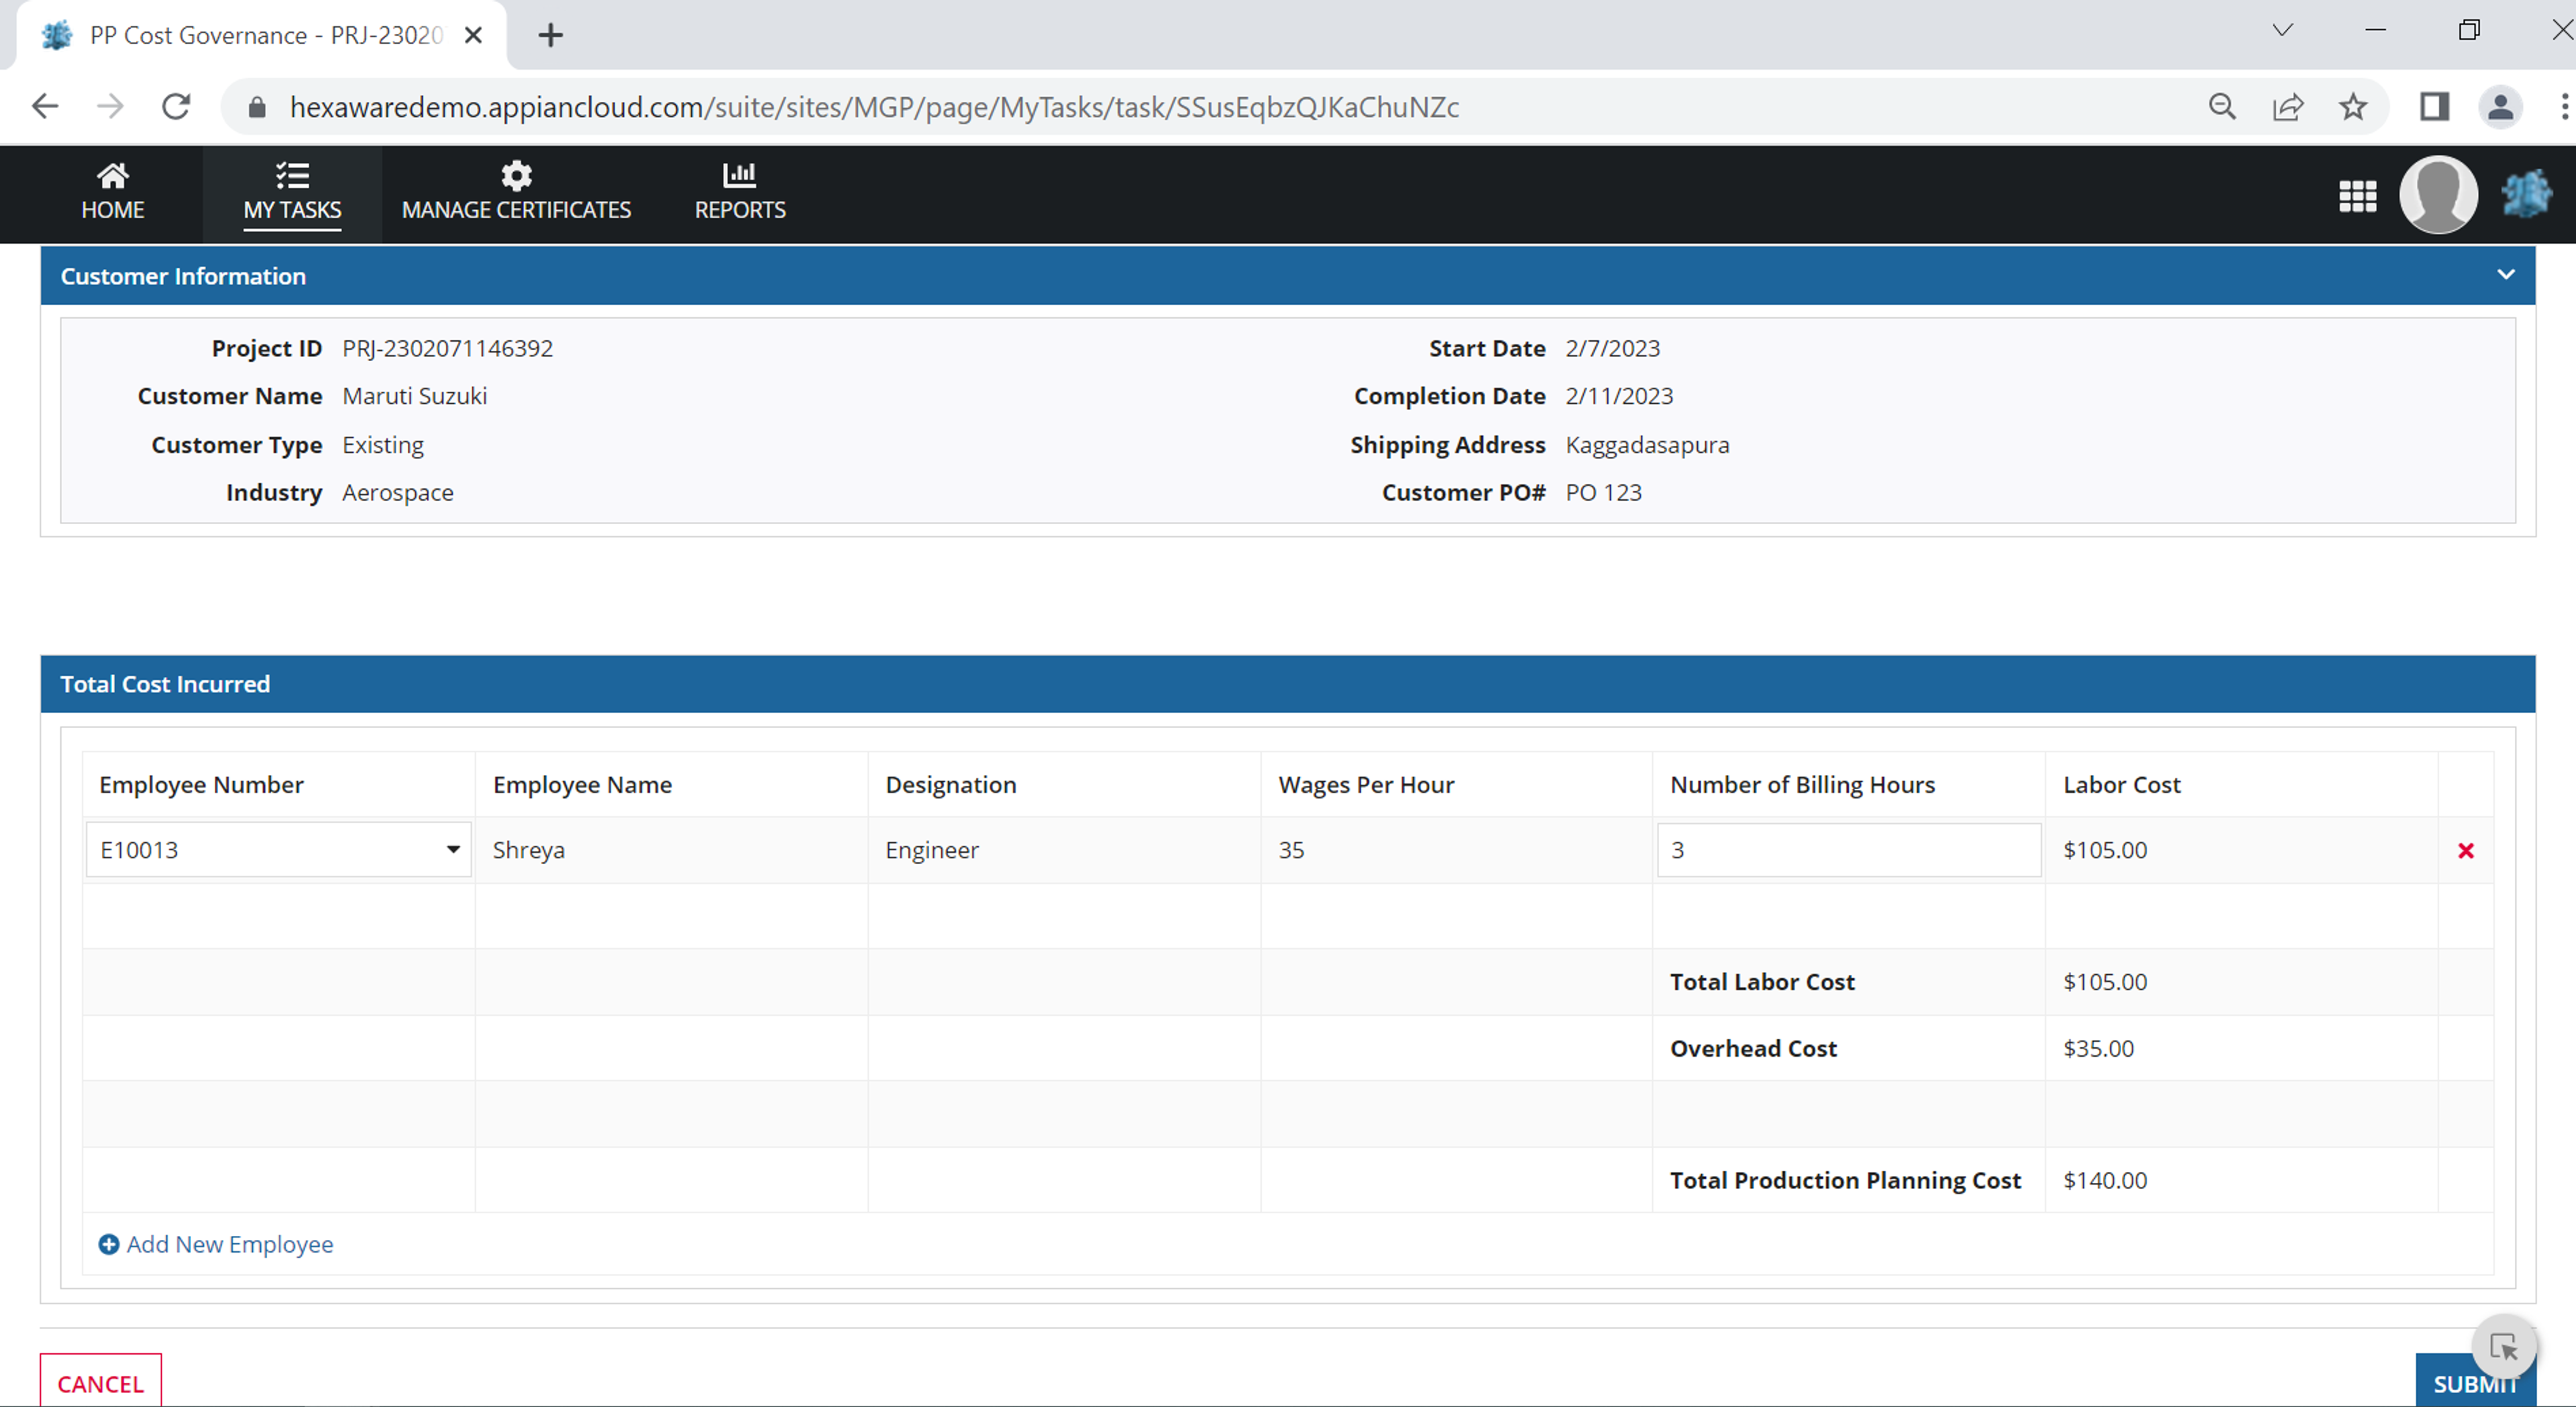Select the Start Date 2/7/2023
Screen dimensions: 2576x1407
[1612, 348]
